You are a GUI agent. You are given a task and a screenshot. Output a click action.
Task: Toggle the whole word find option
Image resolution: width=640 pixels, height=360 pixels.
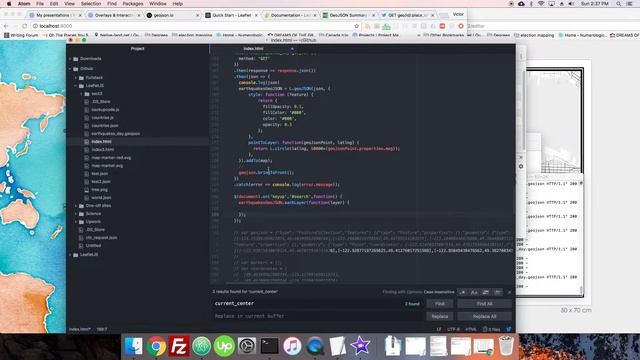click(x=497, y=292)
